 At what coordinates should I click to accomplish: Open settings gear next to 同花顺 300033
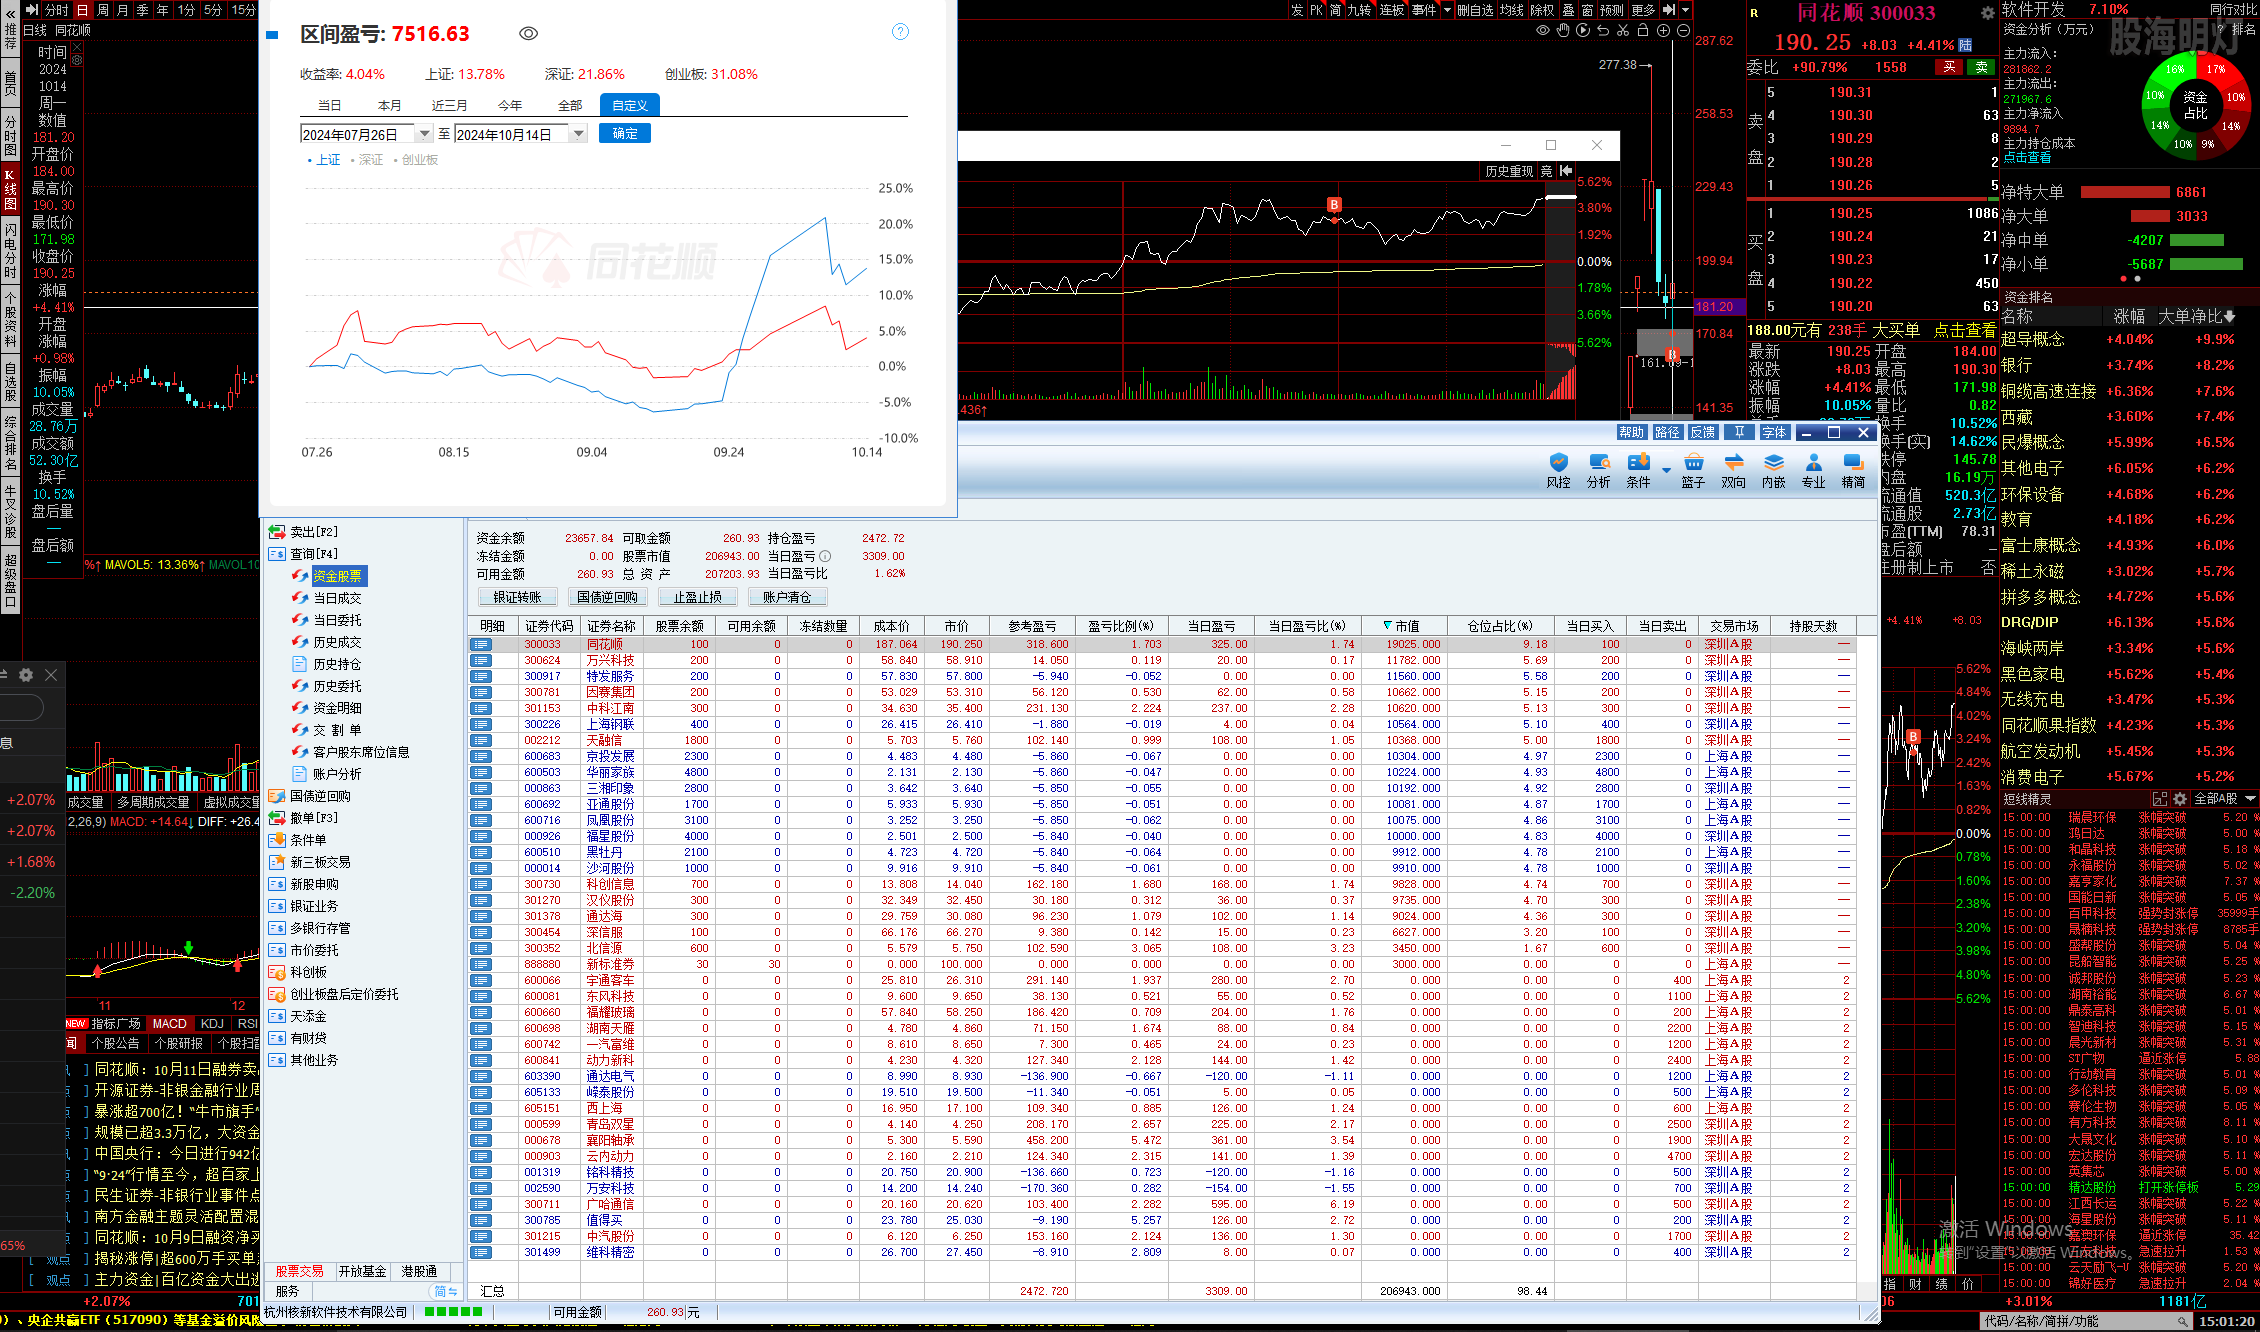(1987, 13)
